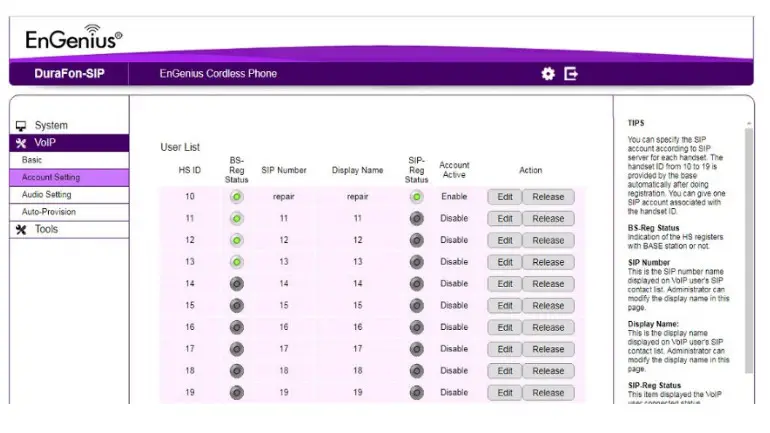This screenshot has height=433, width=770.
Task: Click SIP-Reg status indicator for HS 18
Action: (x=416, y=371)
